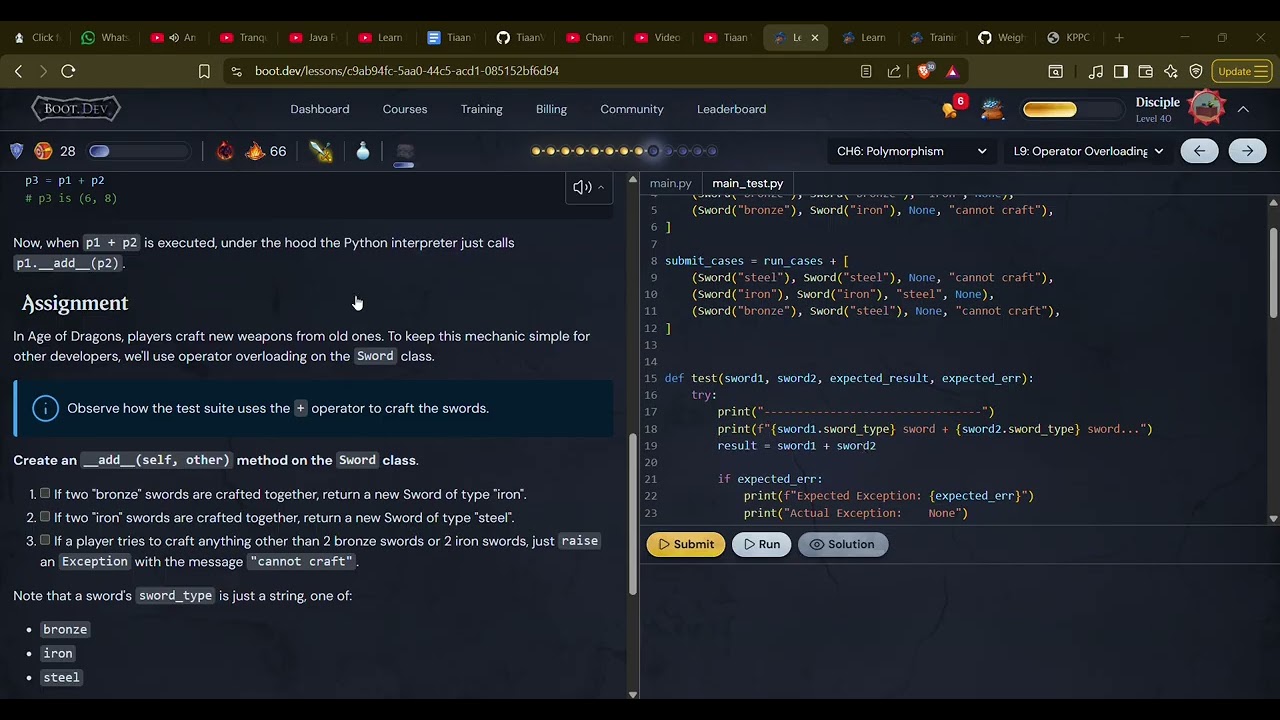Click the Boot.dev logo
The image size is (1280, 720).
(x=76, y=109)
